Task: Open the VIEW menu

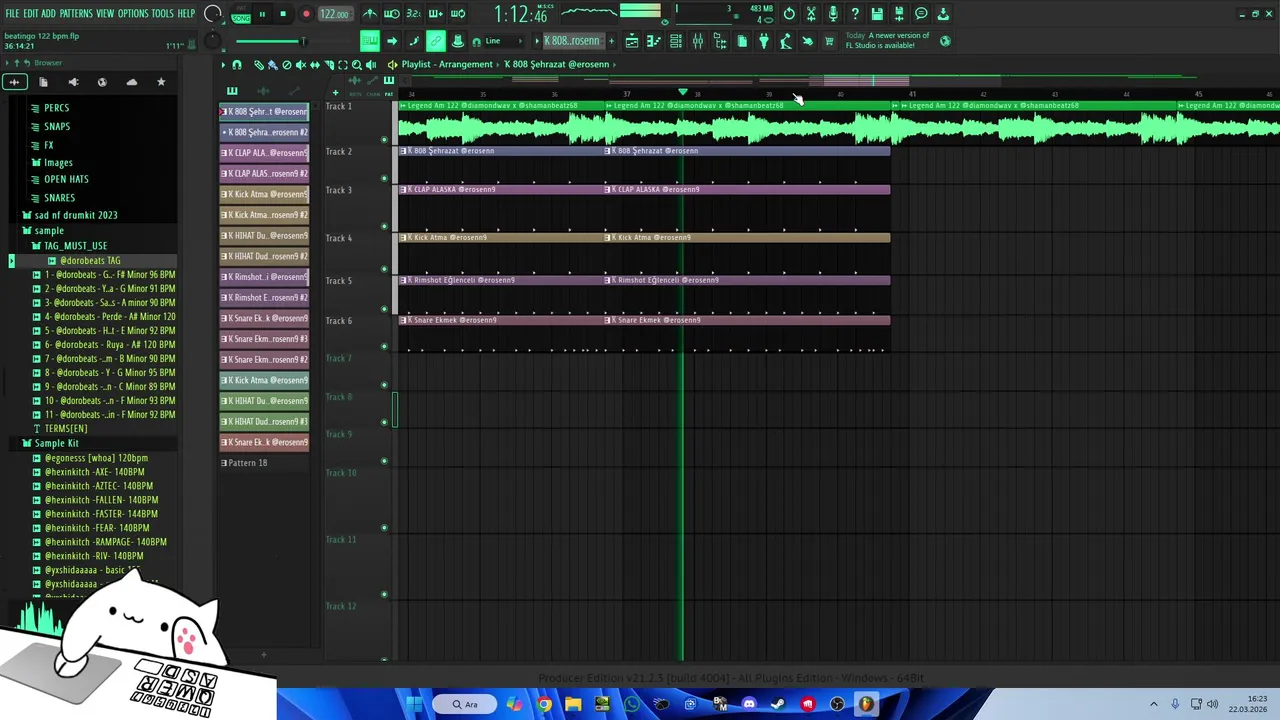Action: (105, 13)
